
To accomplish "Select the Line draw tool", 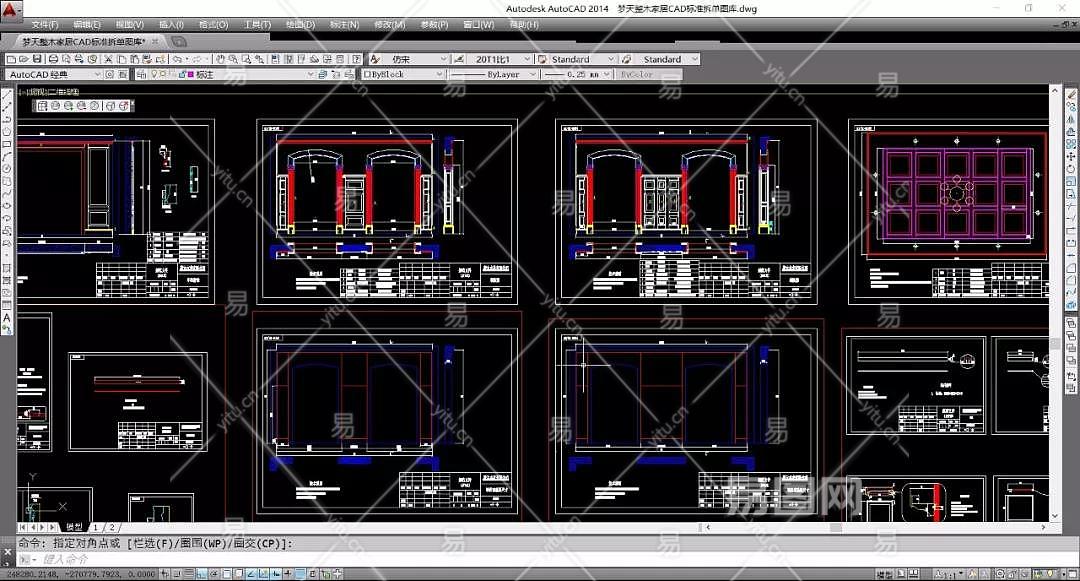I will (7, 94).
